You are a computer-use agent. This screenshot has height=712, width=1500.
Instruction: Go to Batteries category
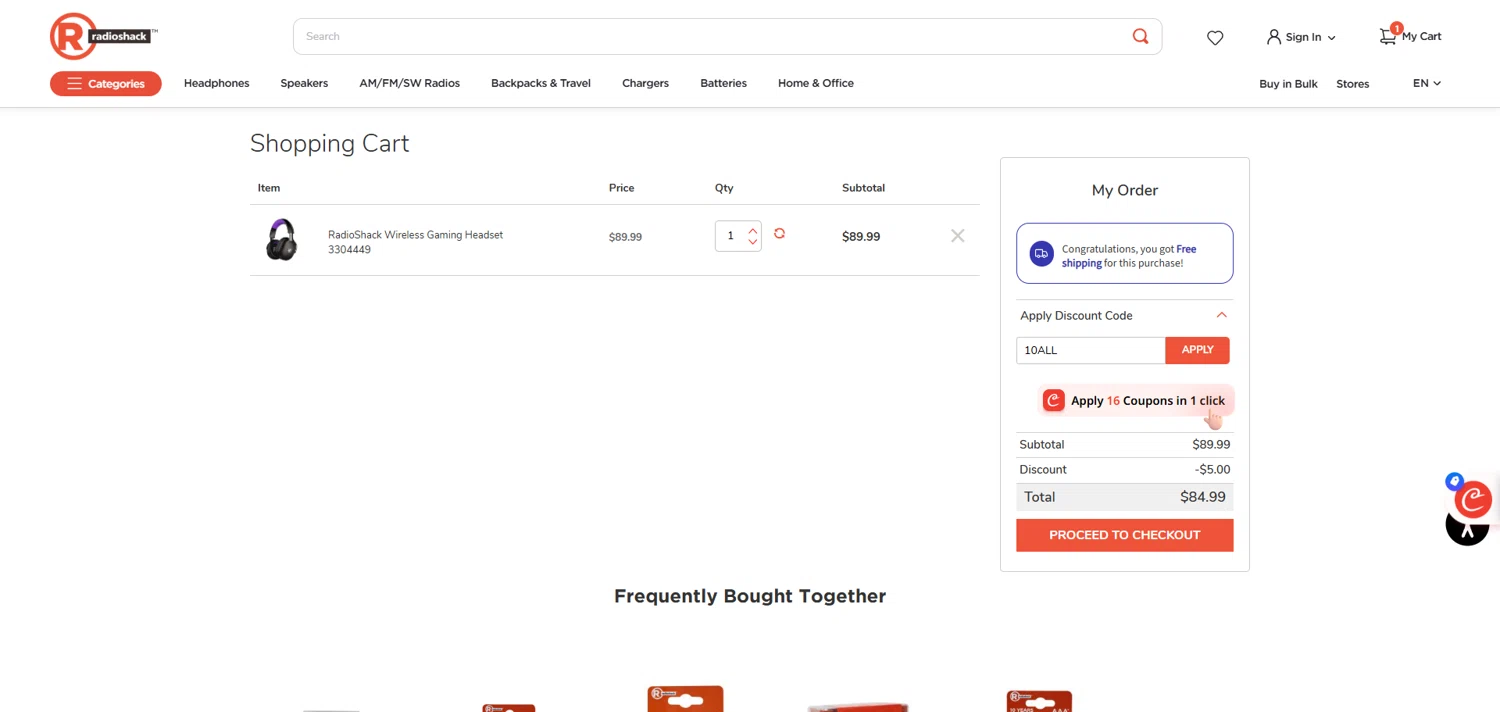(x=723, y=83)
